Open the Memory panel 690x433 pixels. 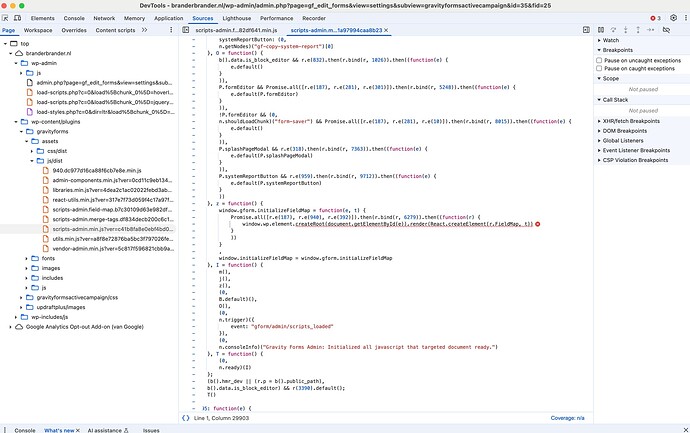coord(134,18)
